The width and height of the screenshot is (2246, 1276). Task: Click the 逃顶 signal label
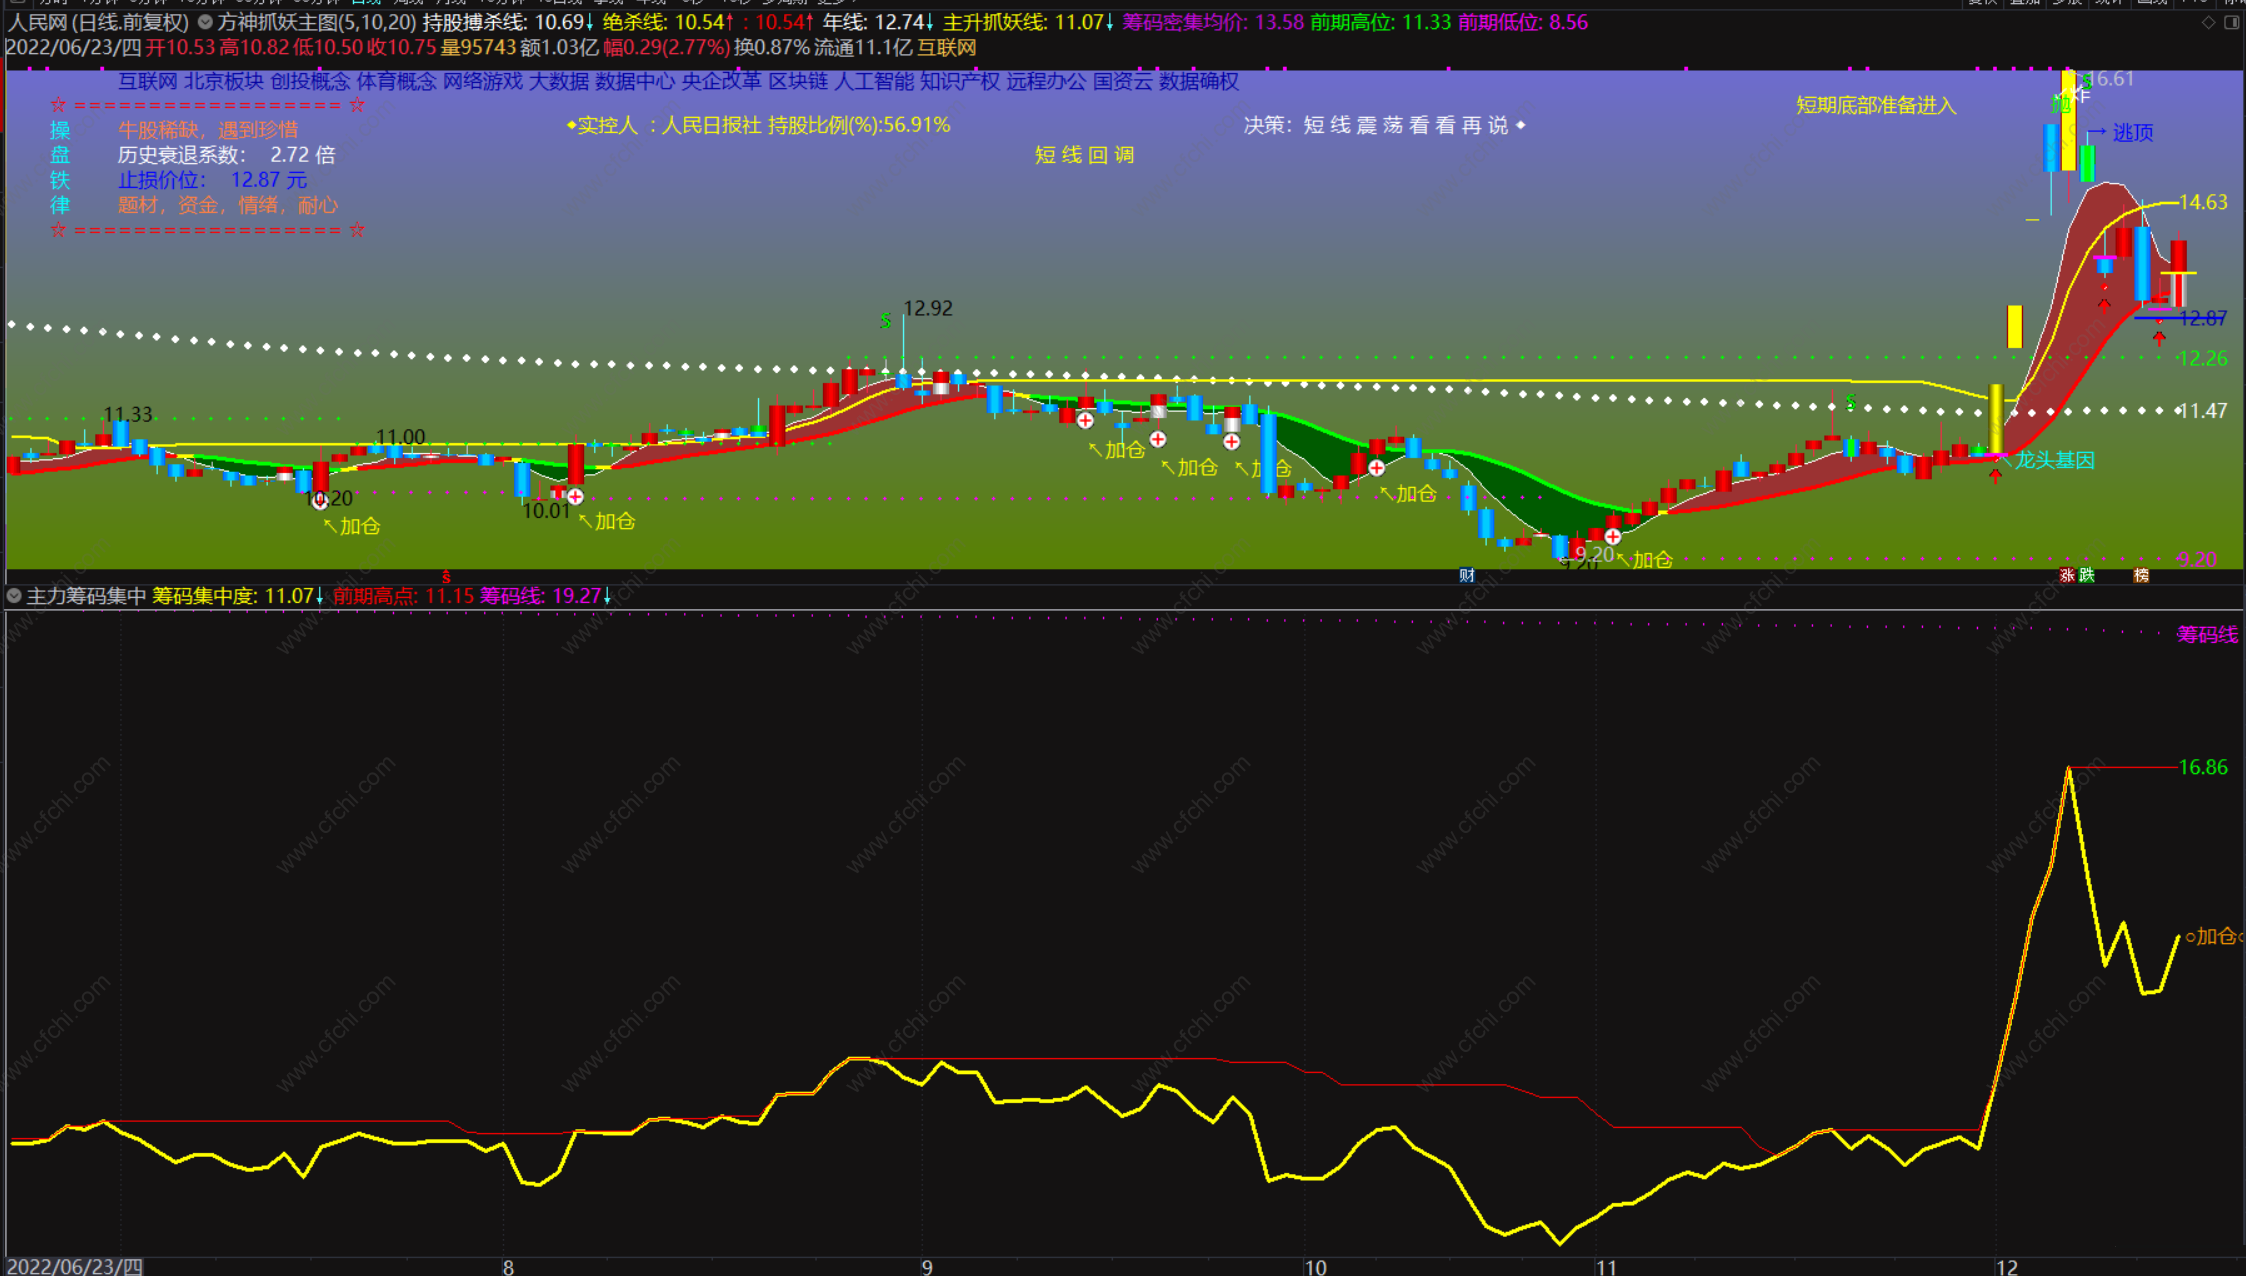pos(2132,133)
